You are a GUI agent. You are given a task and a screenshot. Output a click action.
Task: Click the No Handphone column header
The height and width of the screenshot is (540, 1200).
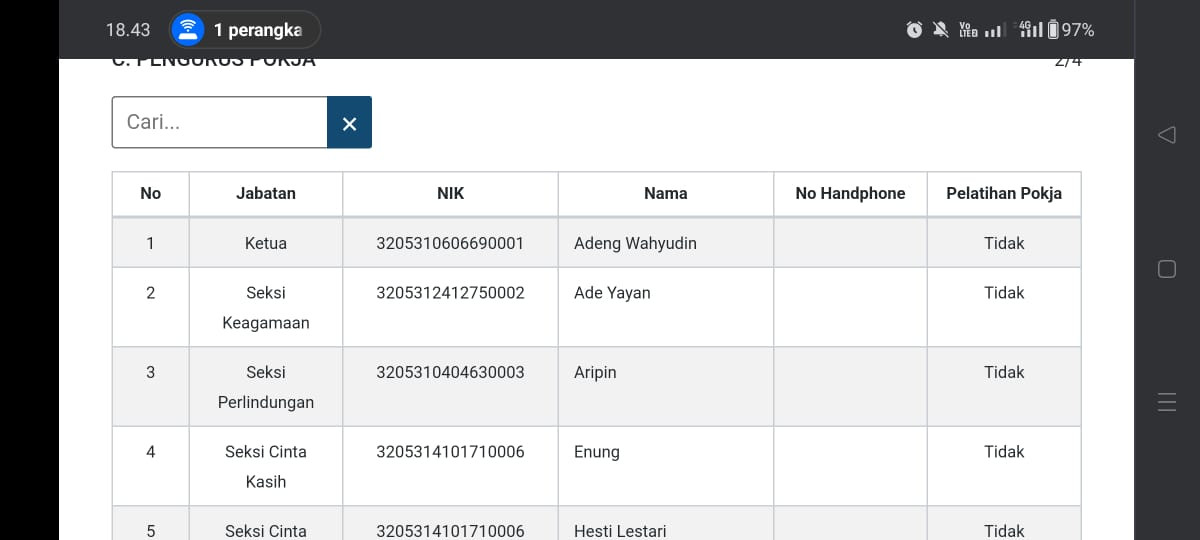tap(850, 194)
